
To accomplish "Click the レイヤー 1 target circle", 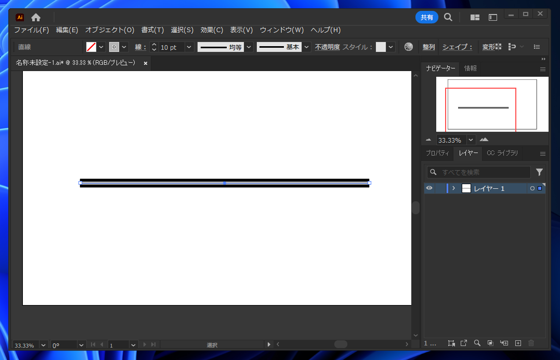I will point(532,188).
